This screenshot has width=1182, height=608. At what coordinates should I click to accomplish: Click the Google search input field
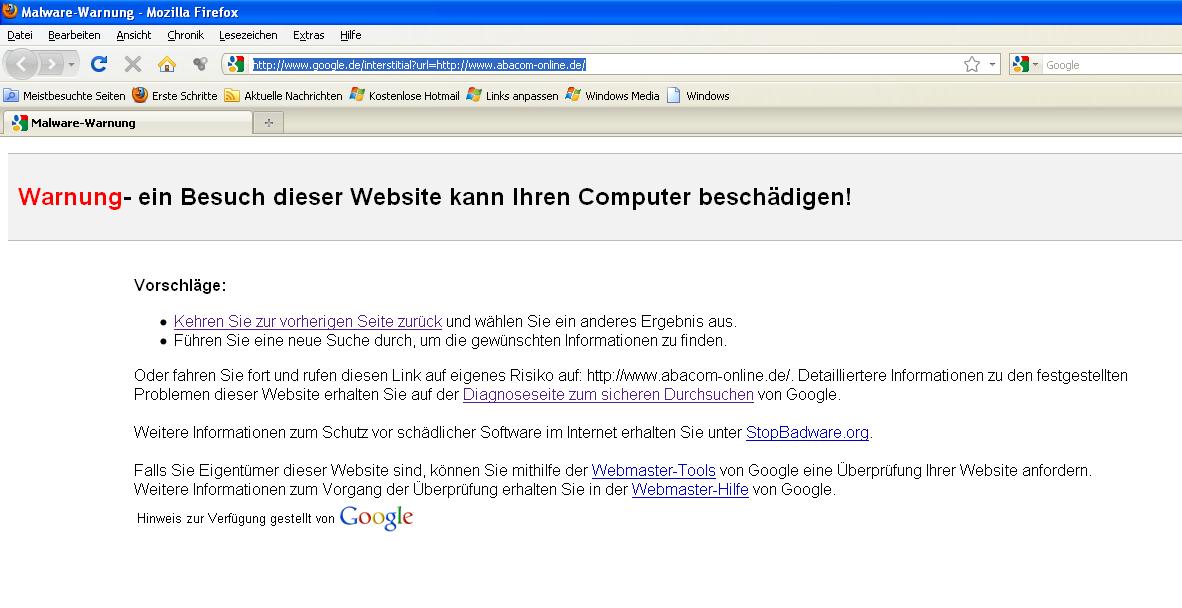[x=1113, y=65]
